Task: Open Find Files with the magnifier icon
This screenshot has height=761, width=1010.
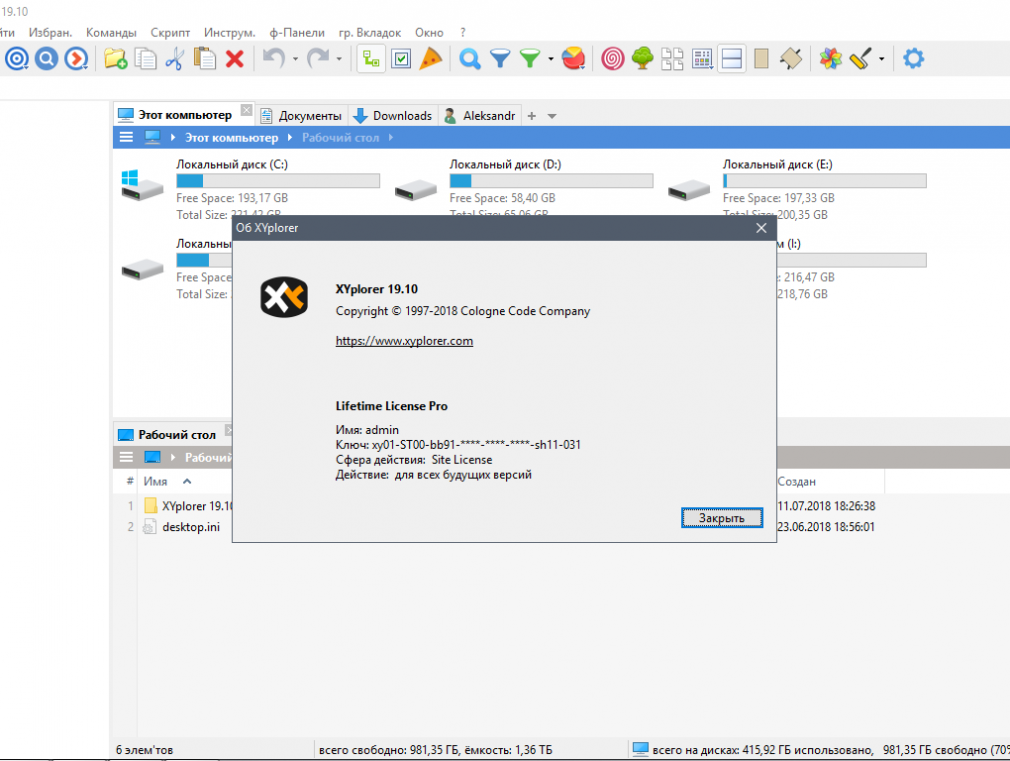Action: [x=470, y=59]
